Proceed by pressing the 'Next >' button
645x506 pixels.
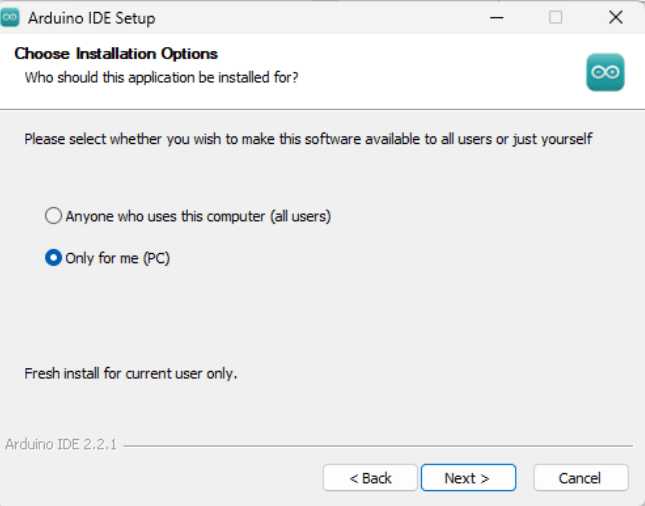[468, 478]
